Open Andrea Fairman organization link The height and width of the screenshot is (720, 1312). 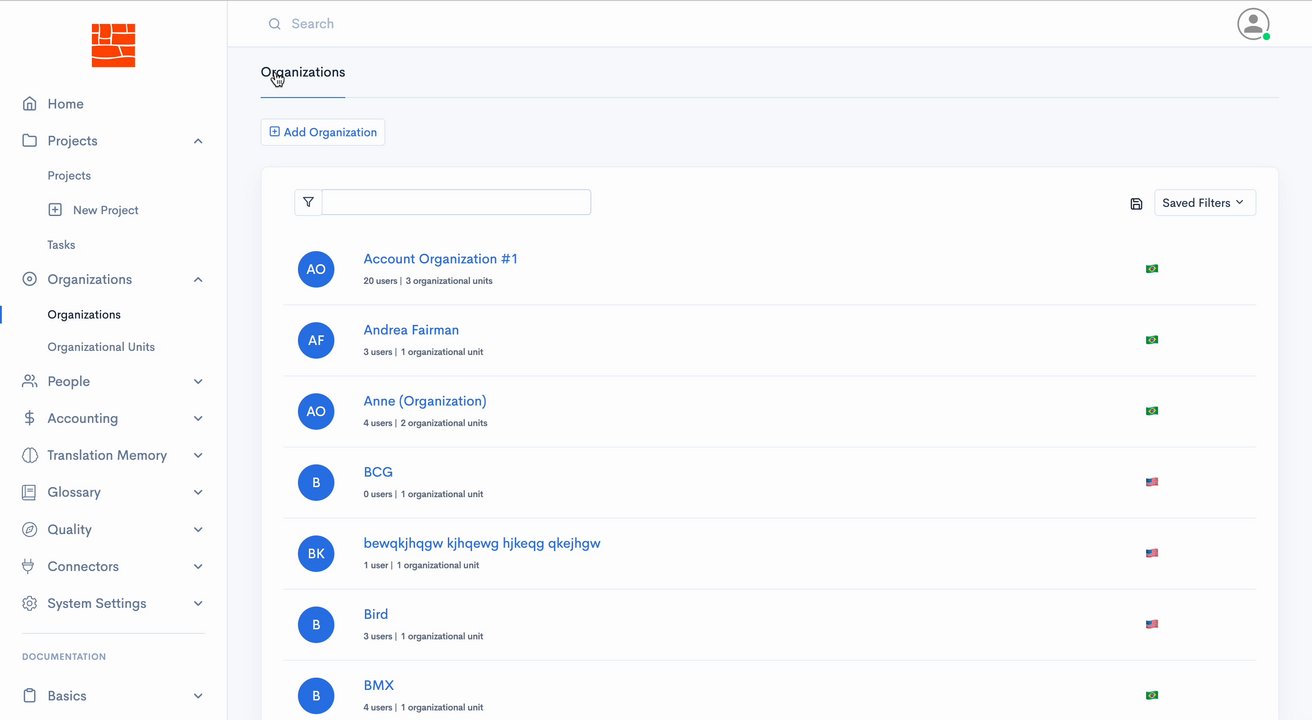point(411,330)
